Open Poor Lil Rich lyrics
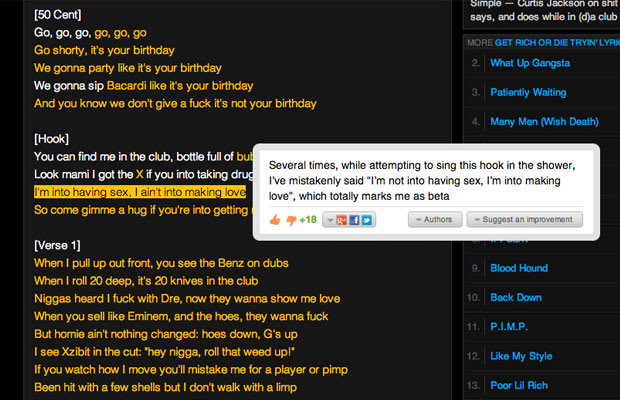 [x=519, y=385]
